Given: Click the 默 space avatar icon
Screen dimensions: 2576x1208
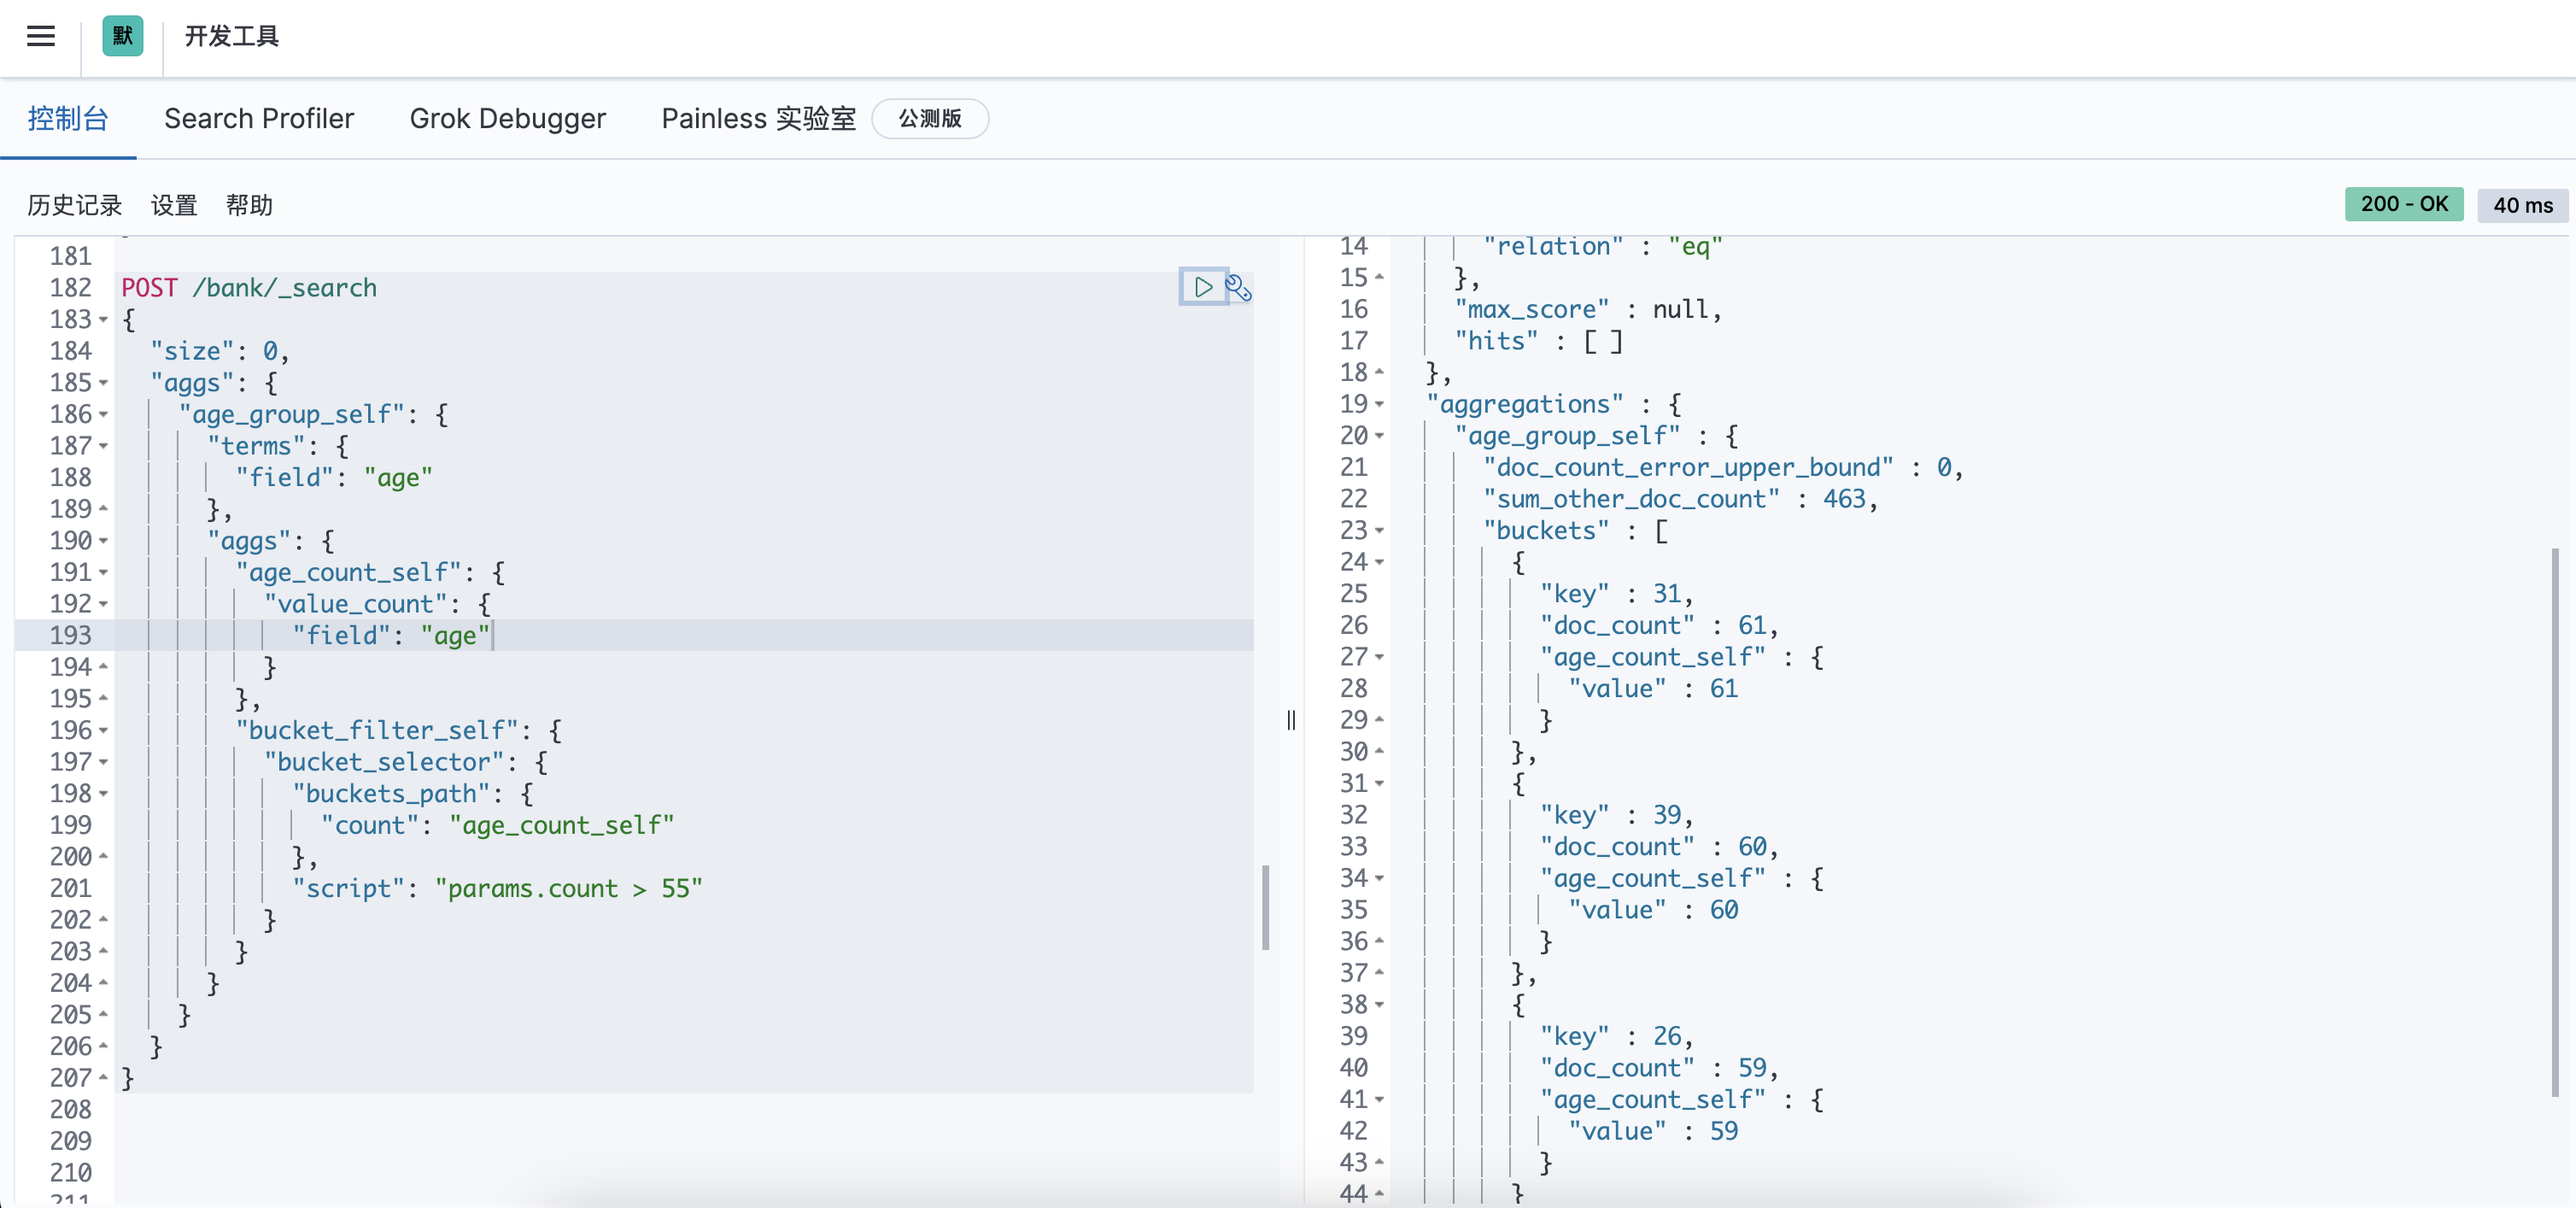Looking at the screenshot, I should pos(122,36).
